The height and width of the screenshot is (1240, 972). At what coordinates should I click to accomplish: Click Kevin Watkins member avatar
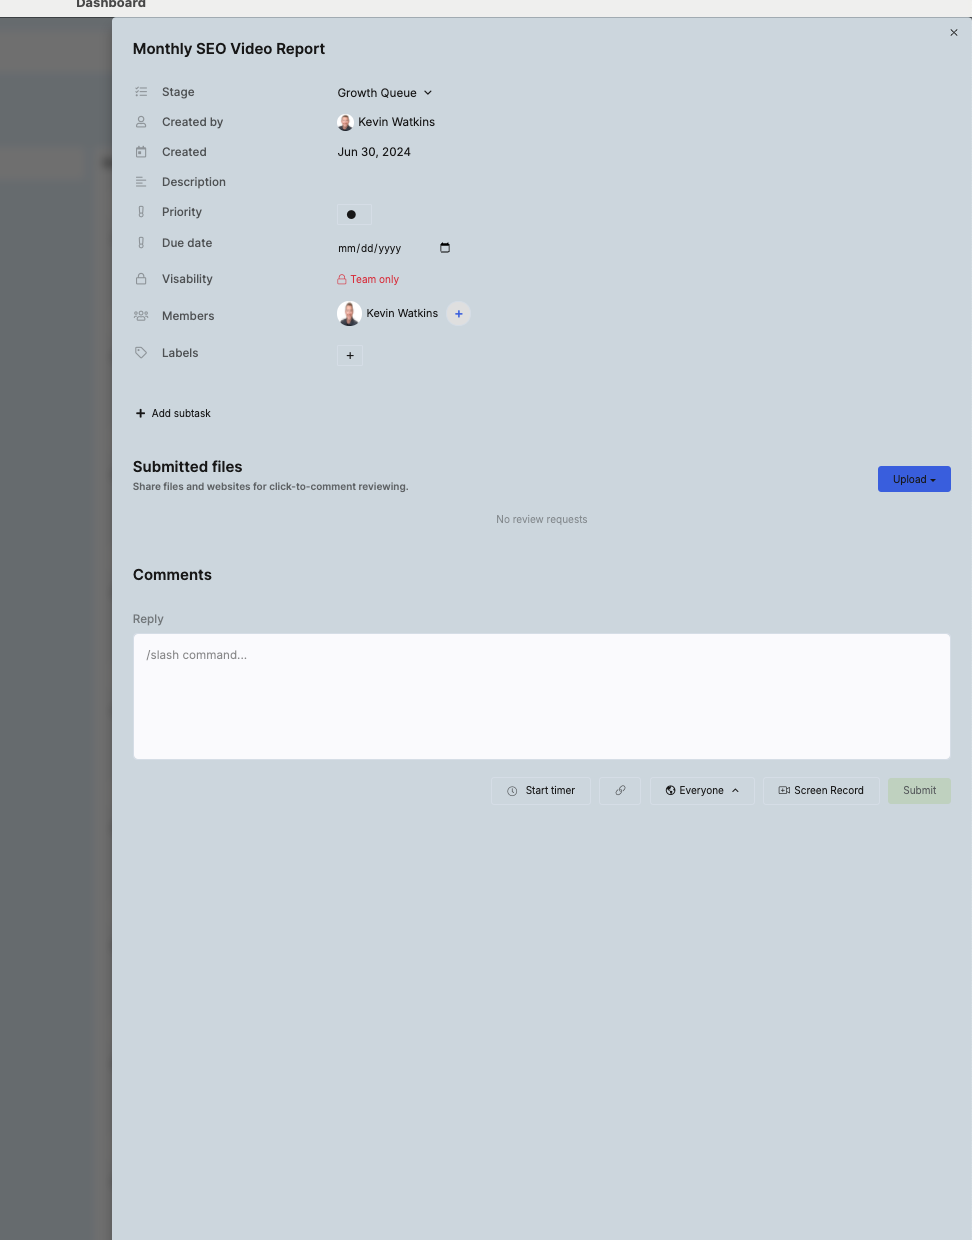click(349, 314)
